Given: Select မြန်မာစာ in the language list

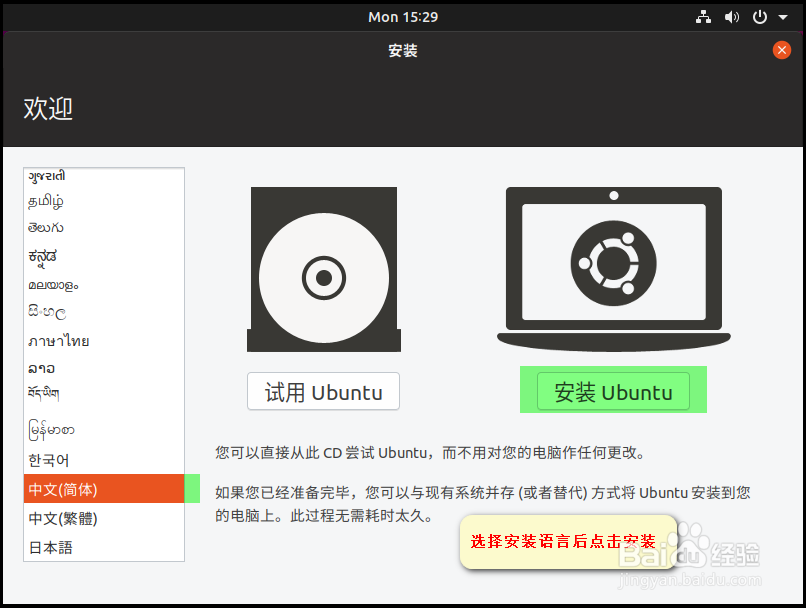Looking at the screenshot, I should [104, 429].
